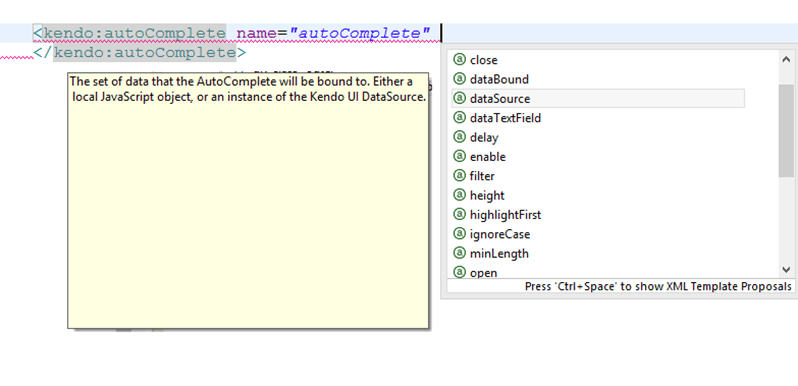798x386 pixels.
Task: Select the dataBound attribute proposal
Action: pos(598,79)
